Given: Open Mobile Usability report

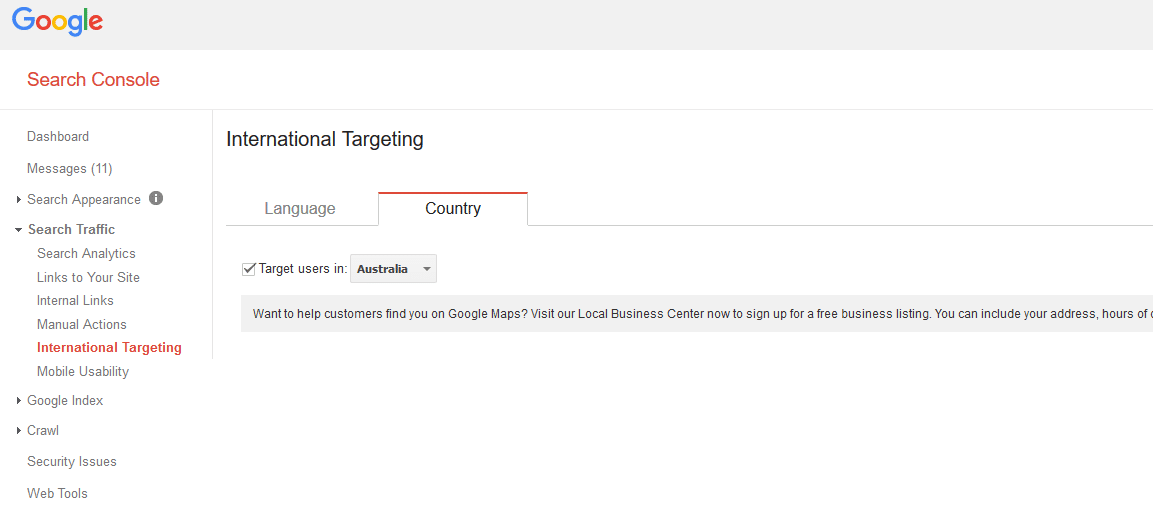Looking at the screenshot, I should [x=82, y=371].
